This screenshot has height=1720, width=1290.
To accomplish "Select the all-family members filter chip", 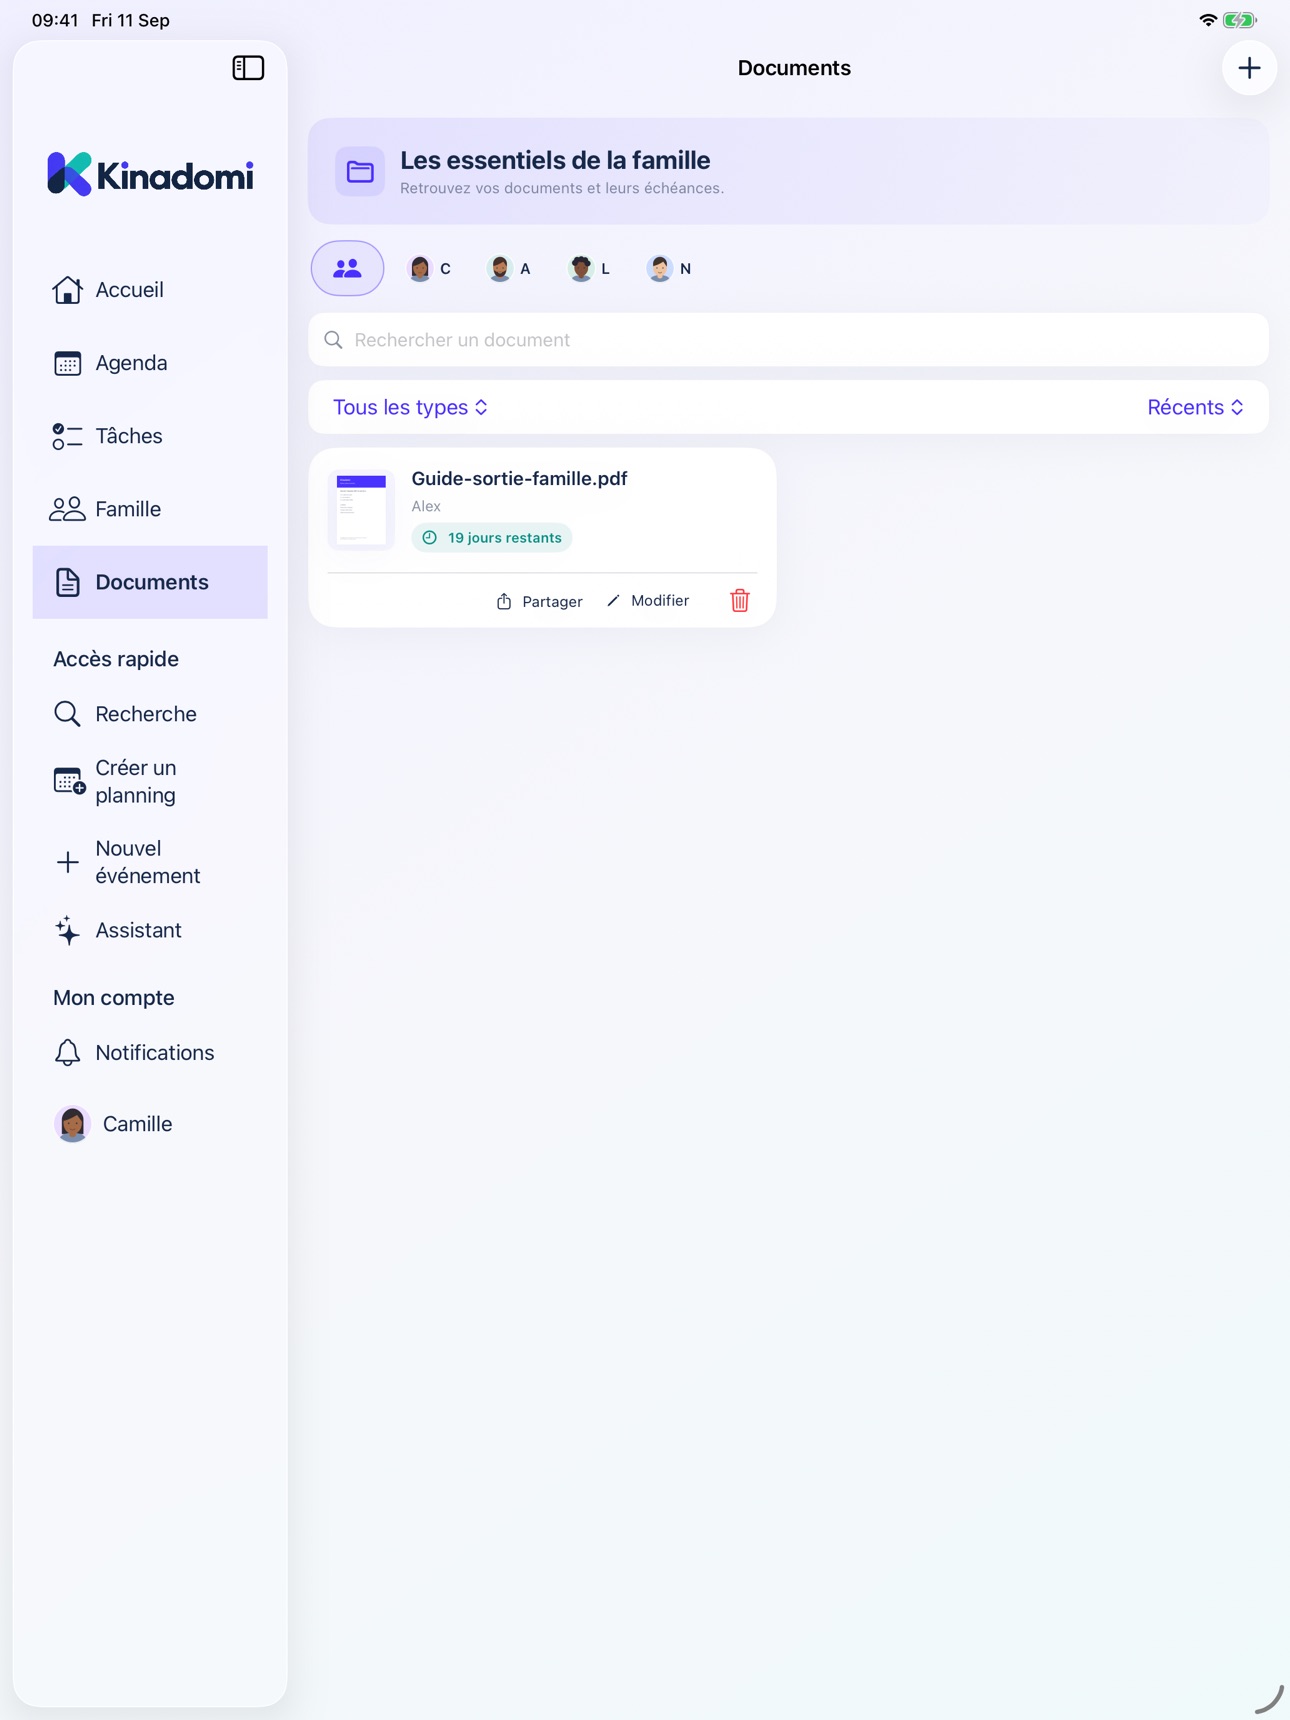I will 347,268.
